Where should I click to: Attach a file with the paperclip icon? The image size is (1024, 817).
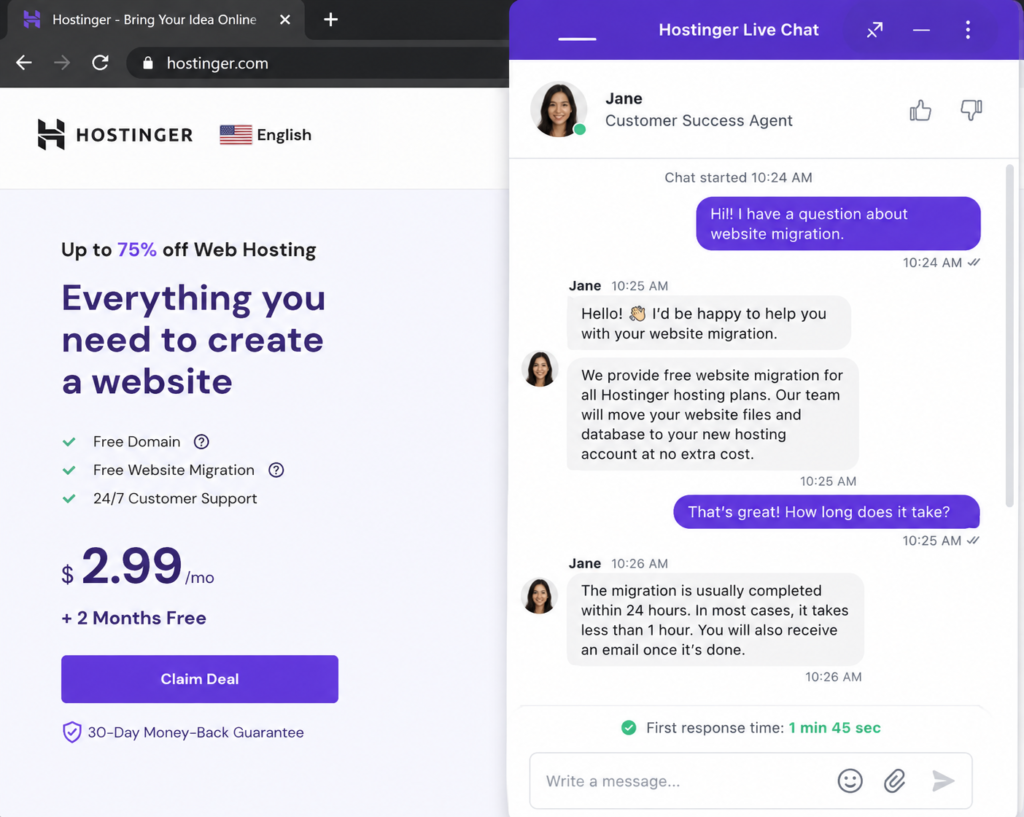[895, 780]
